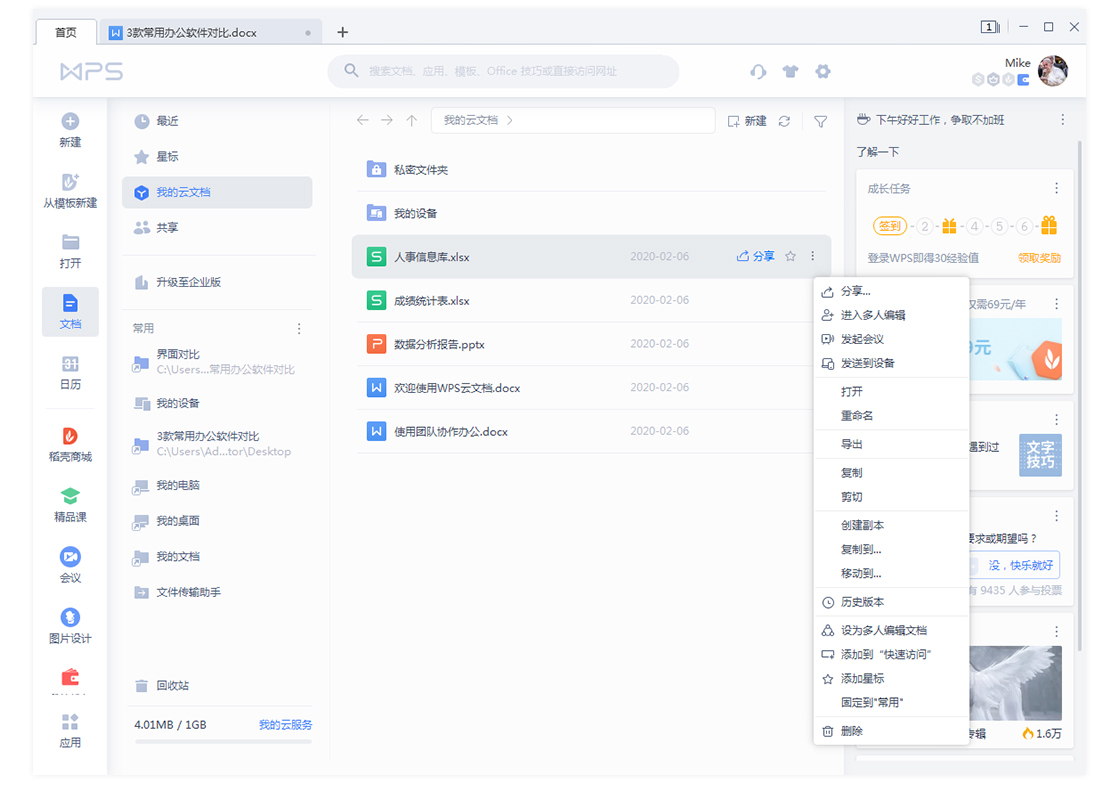This screenshot has height=790, width=1120.
Task: Open 图片设计 image design icon
Action: (70, 617)
